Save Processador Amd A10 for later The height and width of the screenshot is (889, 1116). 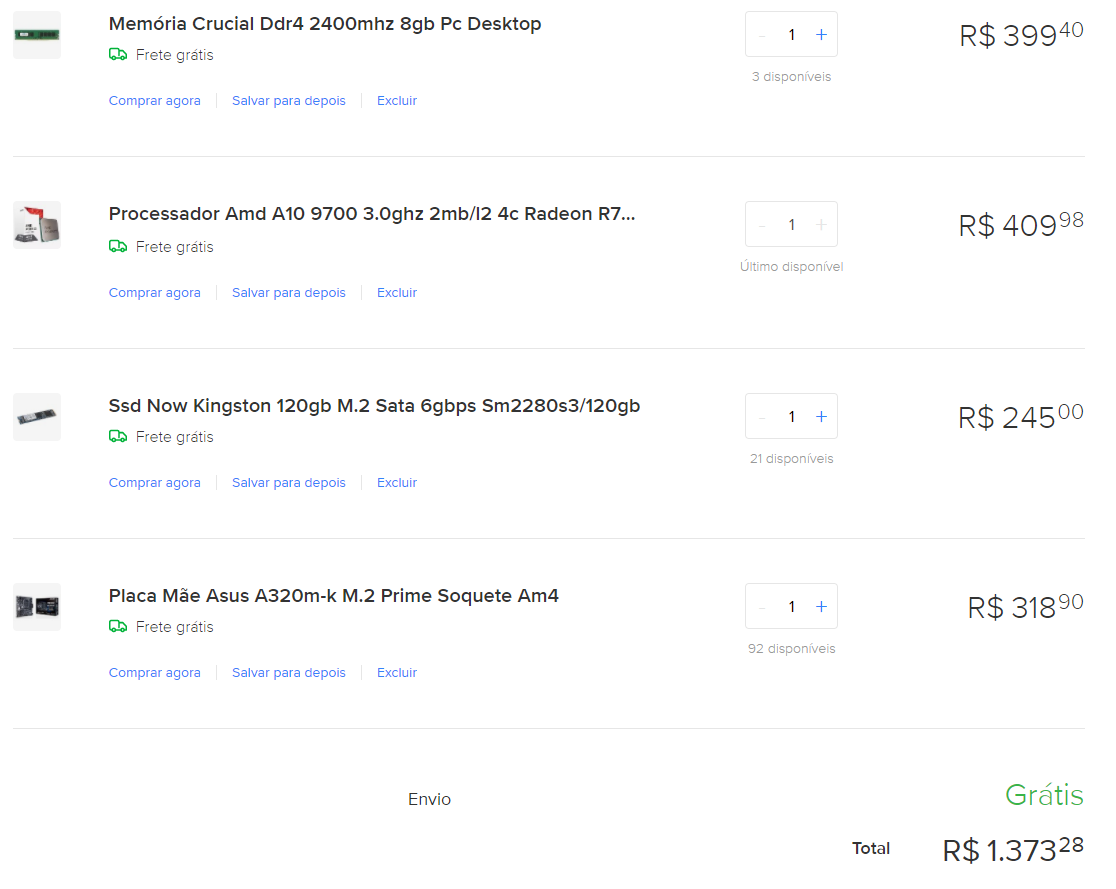point(288,293)
